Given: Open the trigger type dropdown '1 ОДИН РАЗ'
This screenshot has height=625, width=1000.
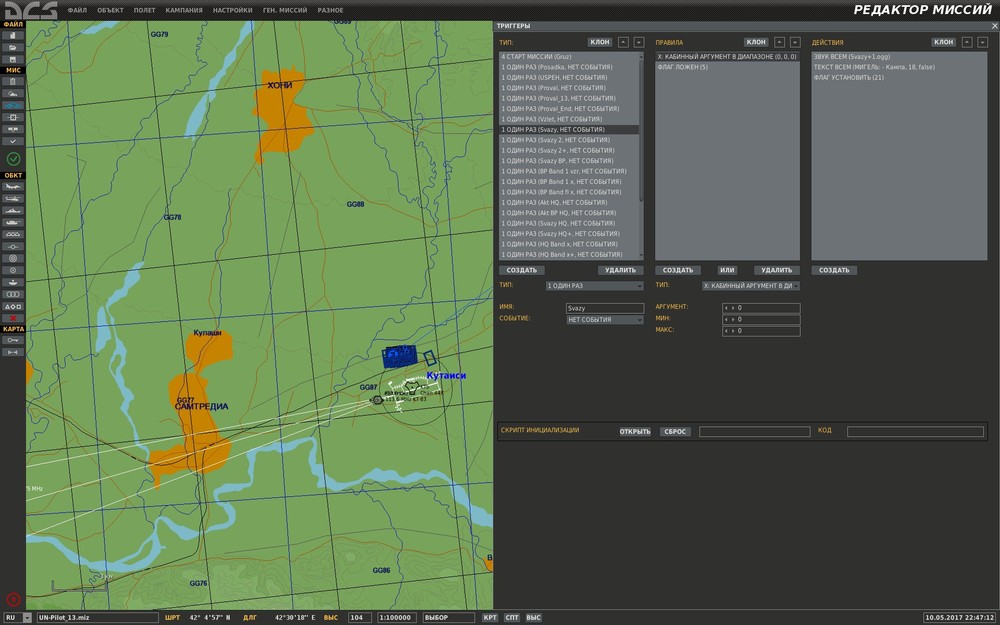Looking at the screenshot, I should coord(595,286).
